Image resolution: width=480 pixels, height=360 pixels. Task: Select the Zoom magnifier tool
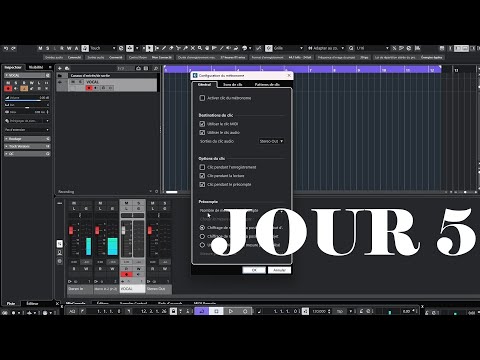point(200,49)
